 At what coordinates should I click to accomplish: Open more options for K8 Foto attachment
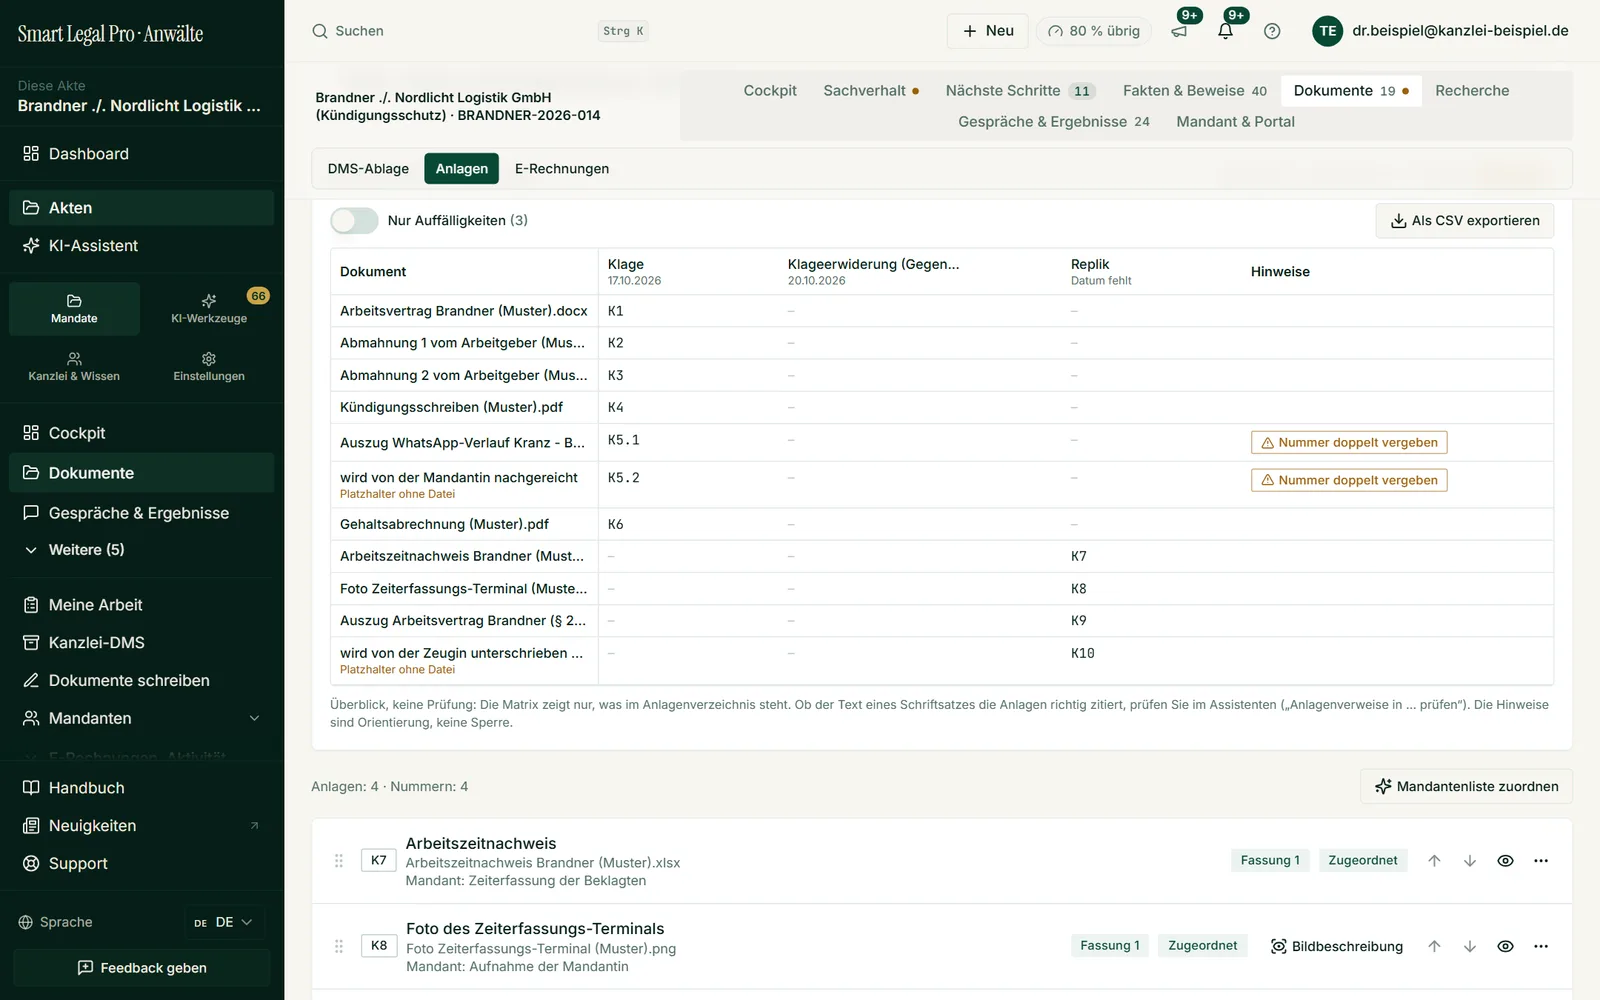coord(1541,946)
